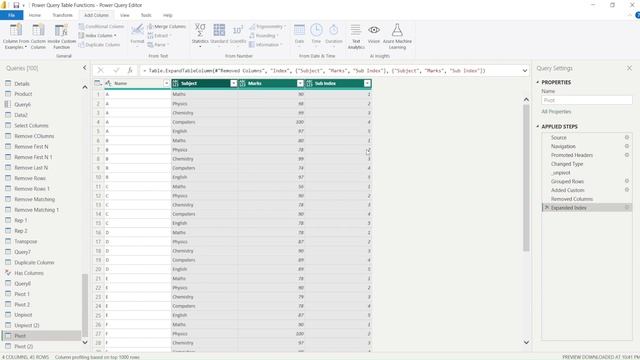Open the Information dropdown
This screenshot has width=640, height=360.
point(266,44)
